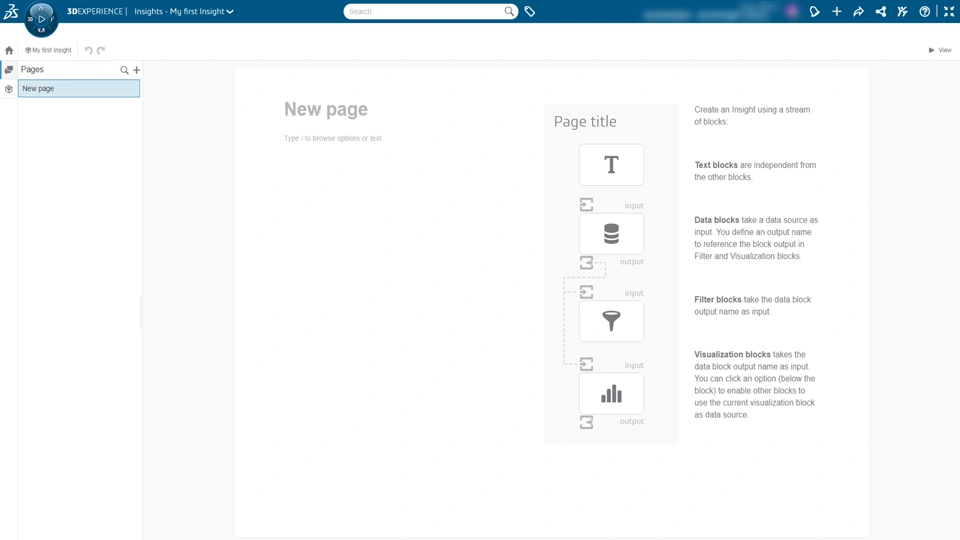This screenshot has width=960, height=540.
Task: Click the share arrow icon
Action: [858, 12]
